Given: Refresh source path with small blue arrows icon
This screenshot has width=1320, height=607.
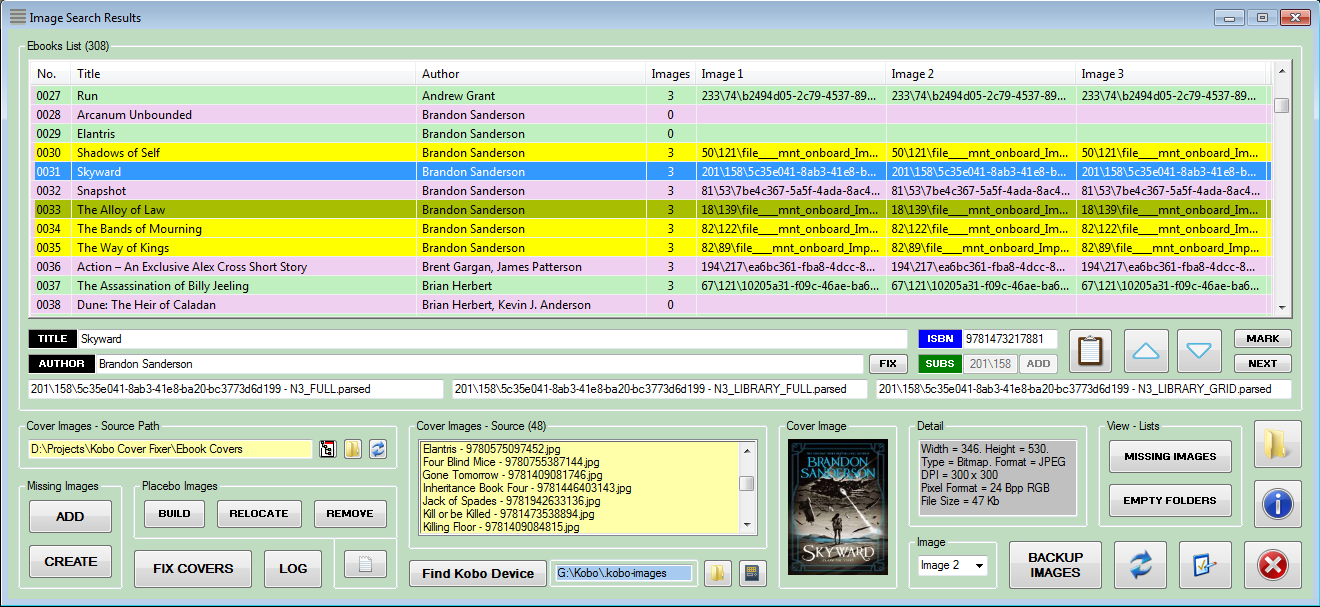Looking at the screenshot, I should (378, 449).
